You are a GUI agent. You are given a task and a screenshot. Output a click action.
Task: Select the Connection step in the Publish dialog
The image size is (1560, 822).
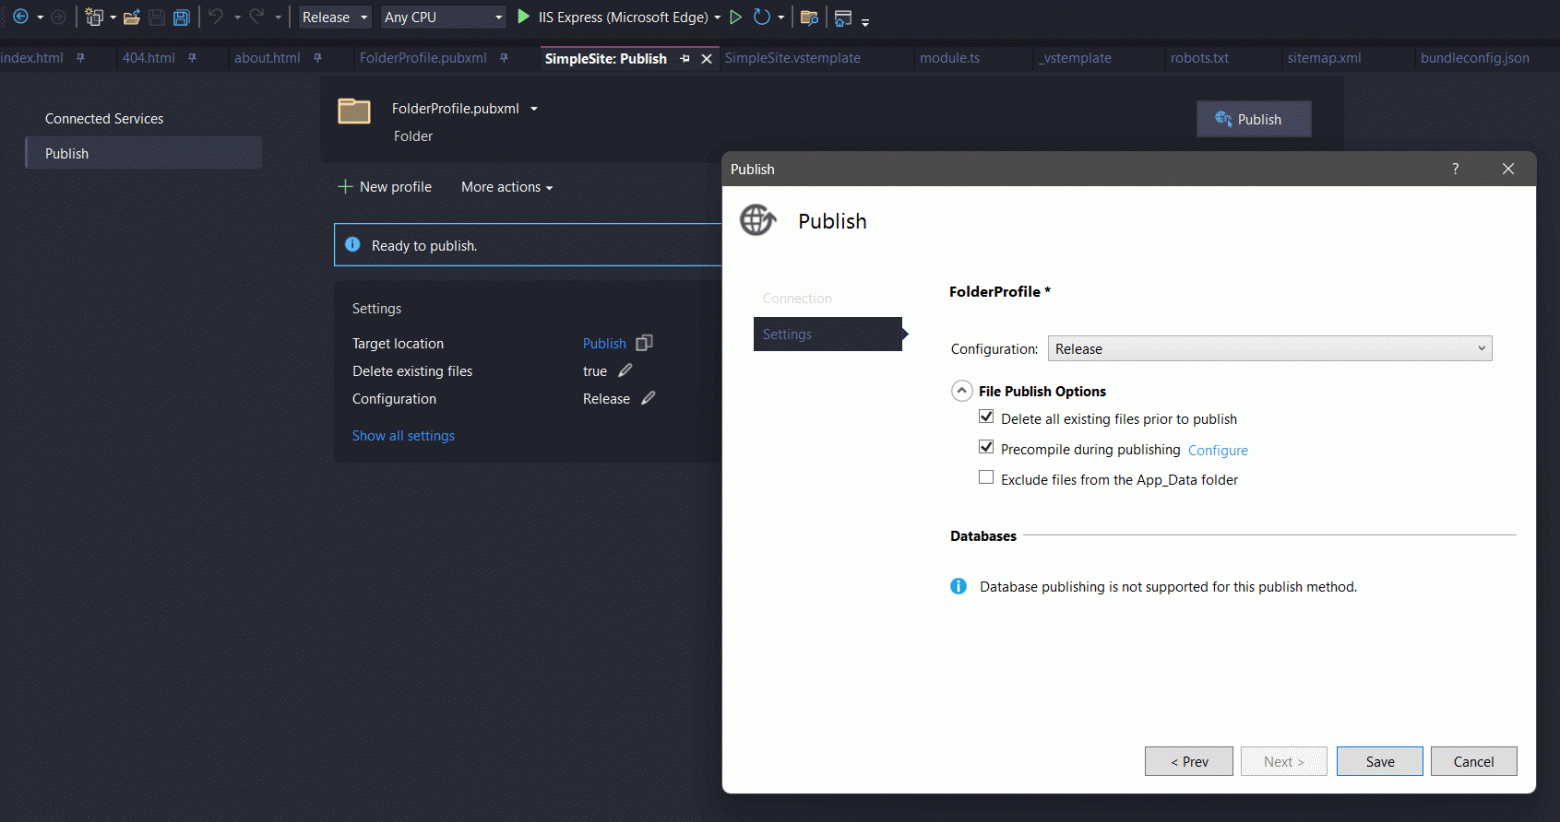click(x=797, y=298)
